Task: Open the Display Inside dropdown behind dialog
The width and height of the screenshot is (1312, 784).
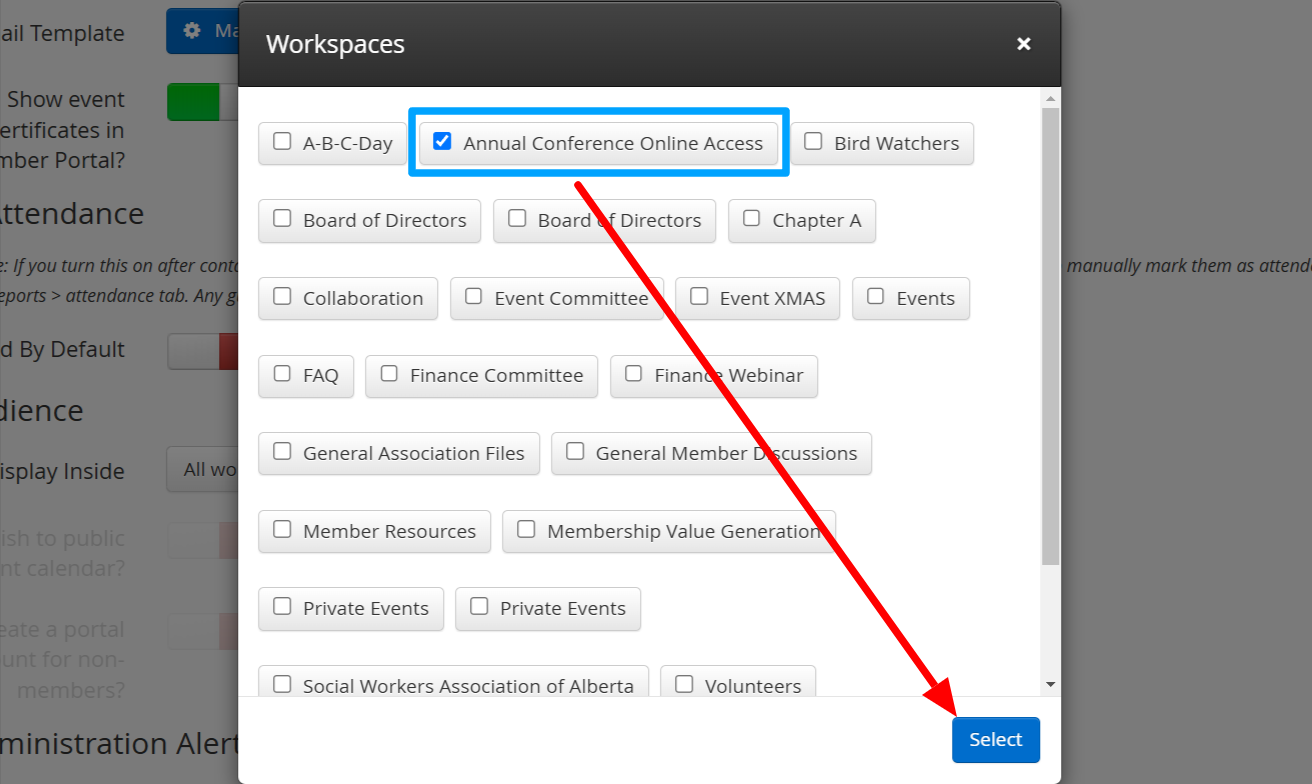Action: click(202, 469)
